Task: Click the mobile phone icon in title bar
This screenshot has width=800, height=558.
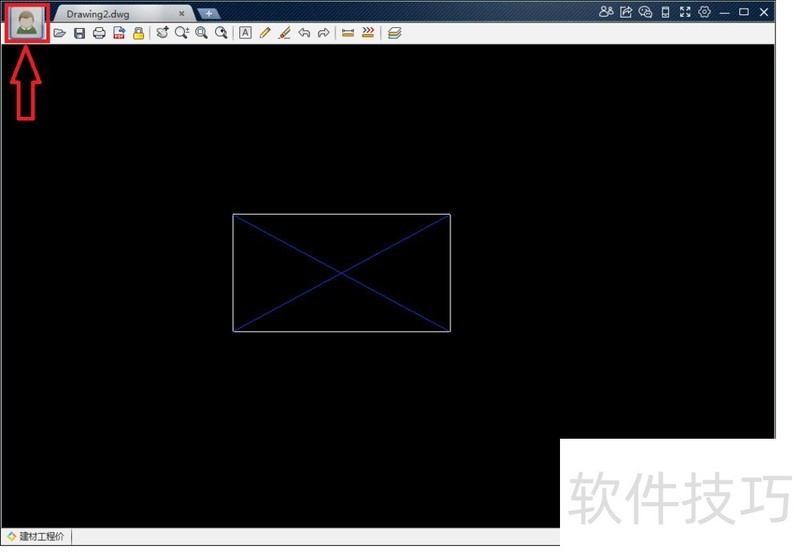Action: click(665, 12)
